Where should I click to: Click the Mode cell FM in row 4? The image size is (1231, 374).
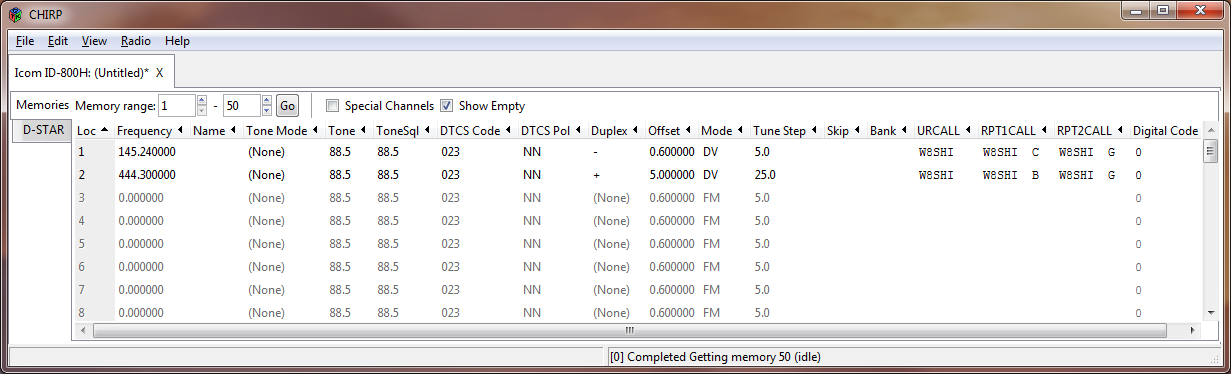click(x=711, y=221)
